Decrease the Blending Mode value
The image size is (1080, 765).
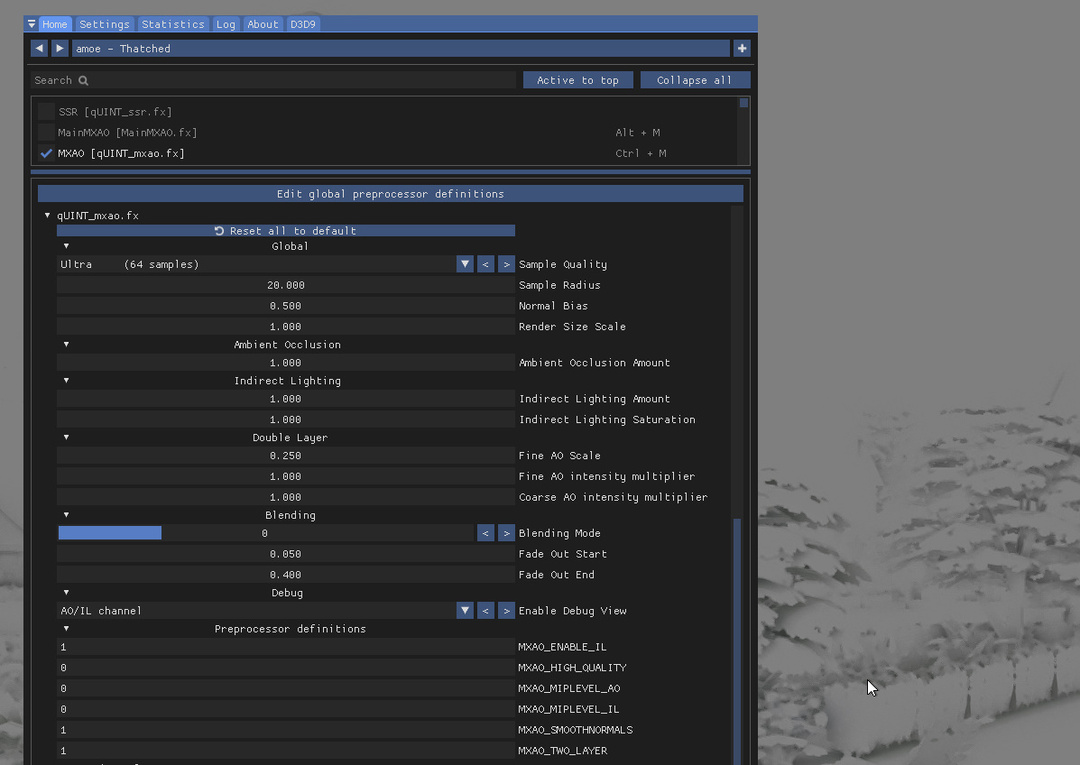click(486, 533)
